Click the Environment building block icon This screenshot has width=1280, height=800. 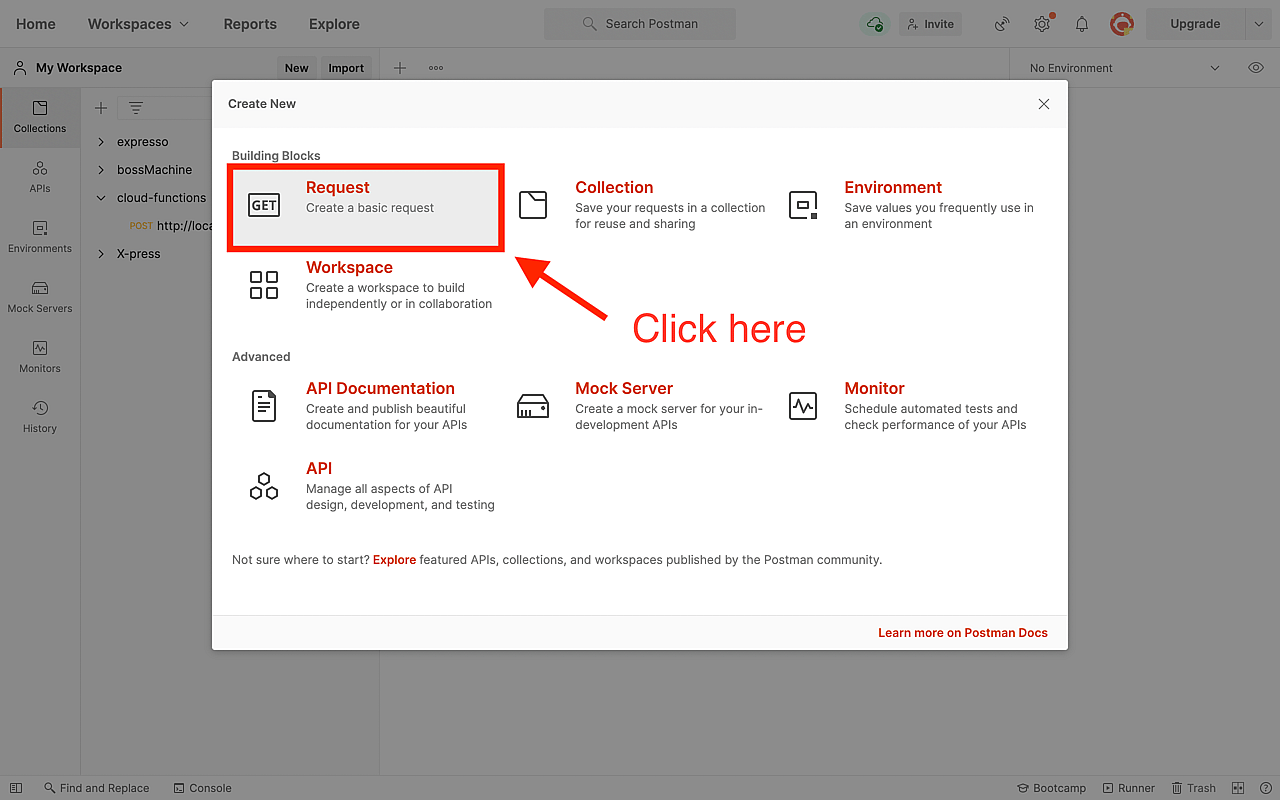pyautogui.click(x=802, y=205)
